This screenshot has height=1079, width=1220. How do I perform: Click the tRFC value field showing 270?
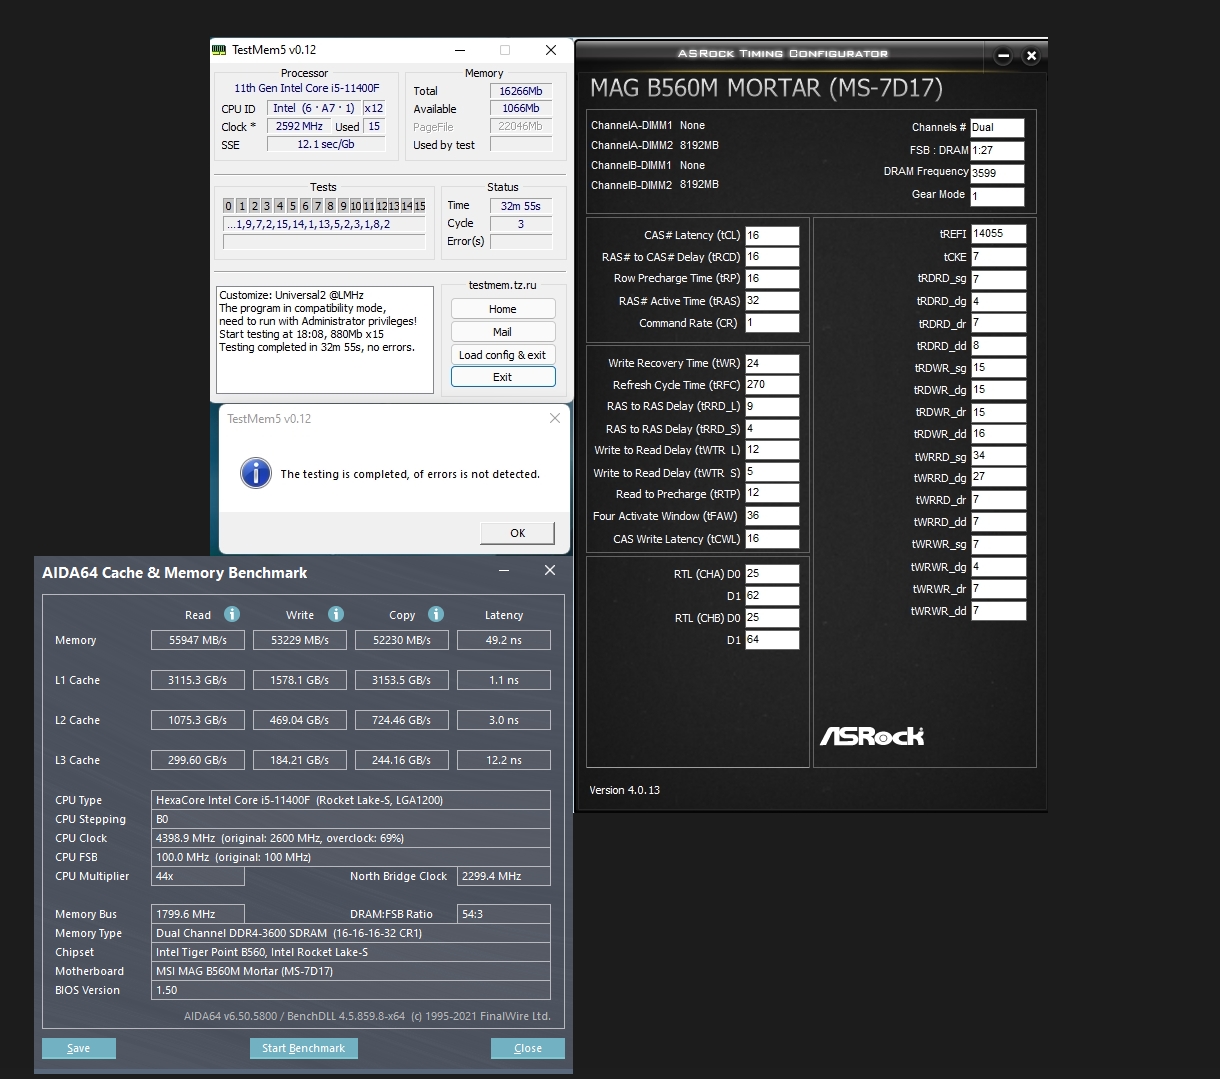(x=772, y=385)
